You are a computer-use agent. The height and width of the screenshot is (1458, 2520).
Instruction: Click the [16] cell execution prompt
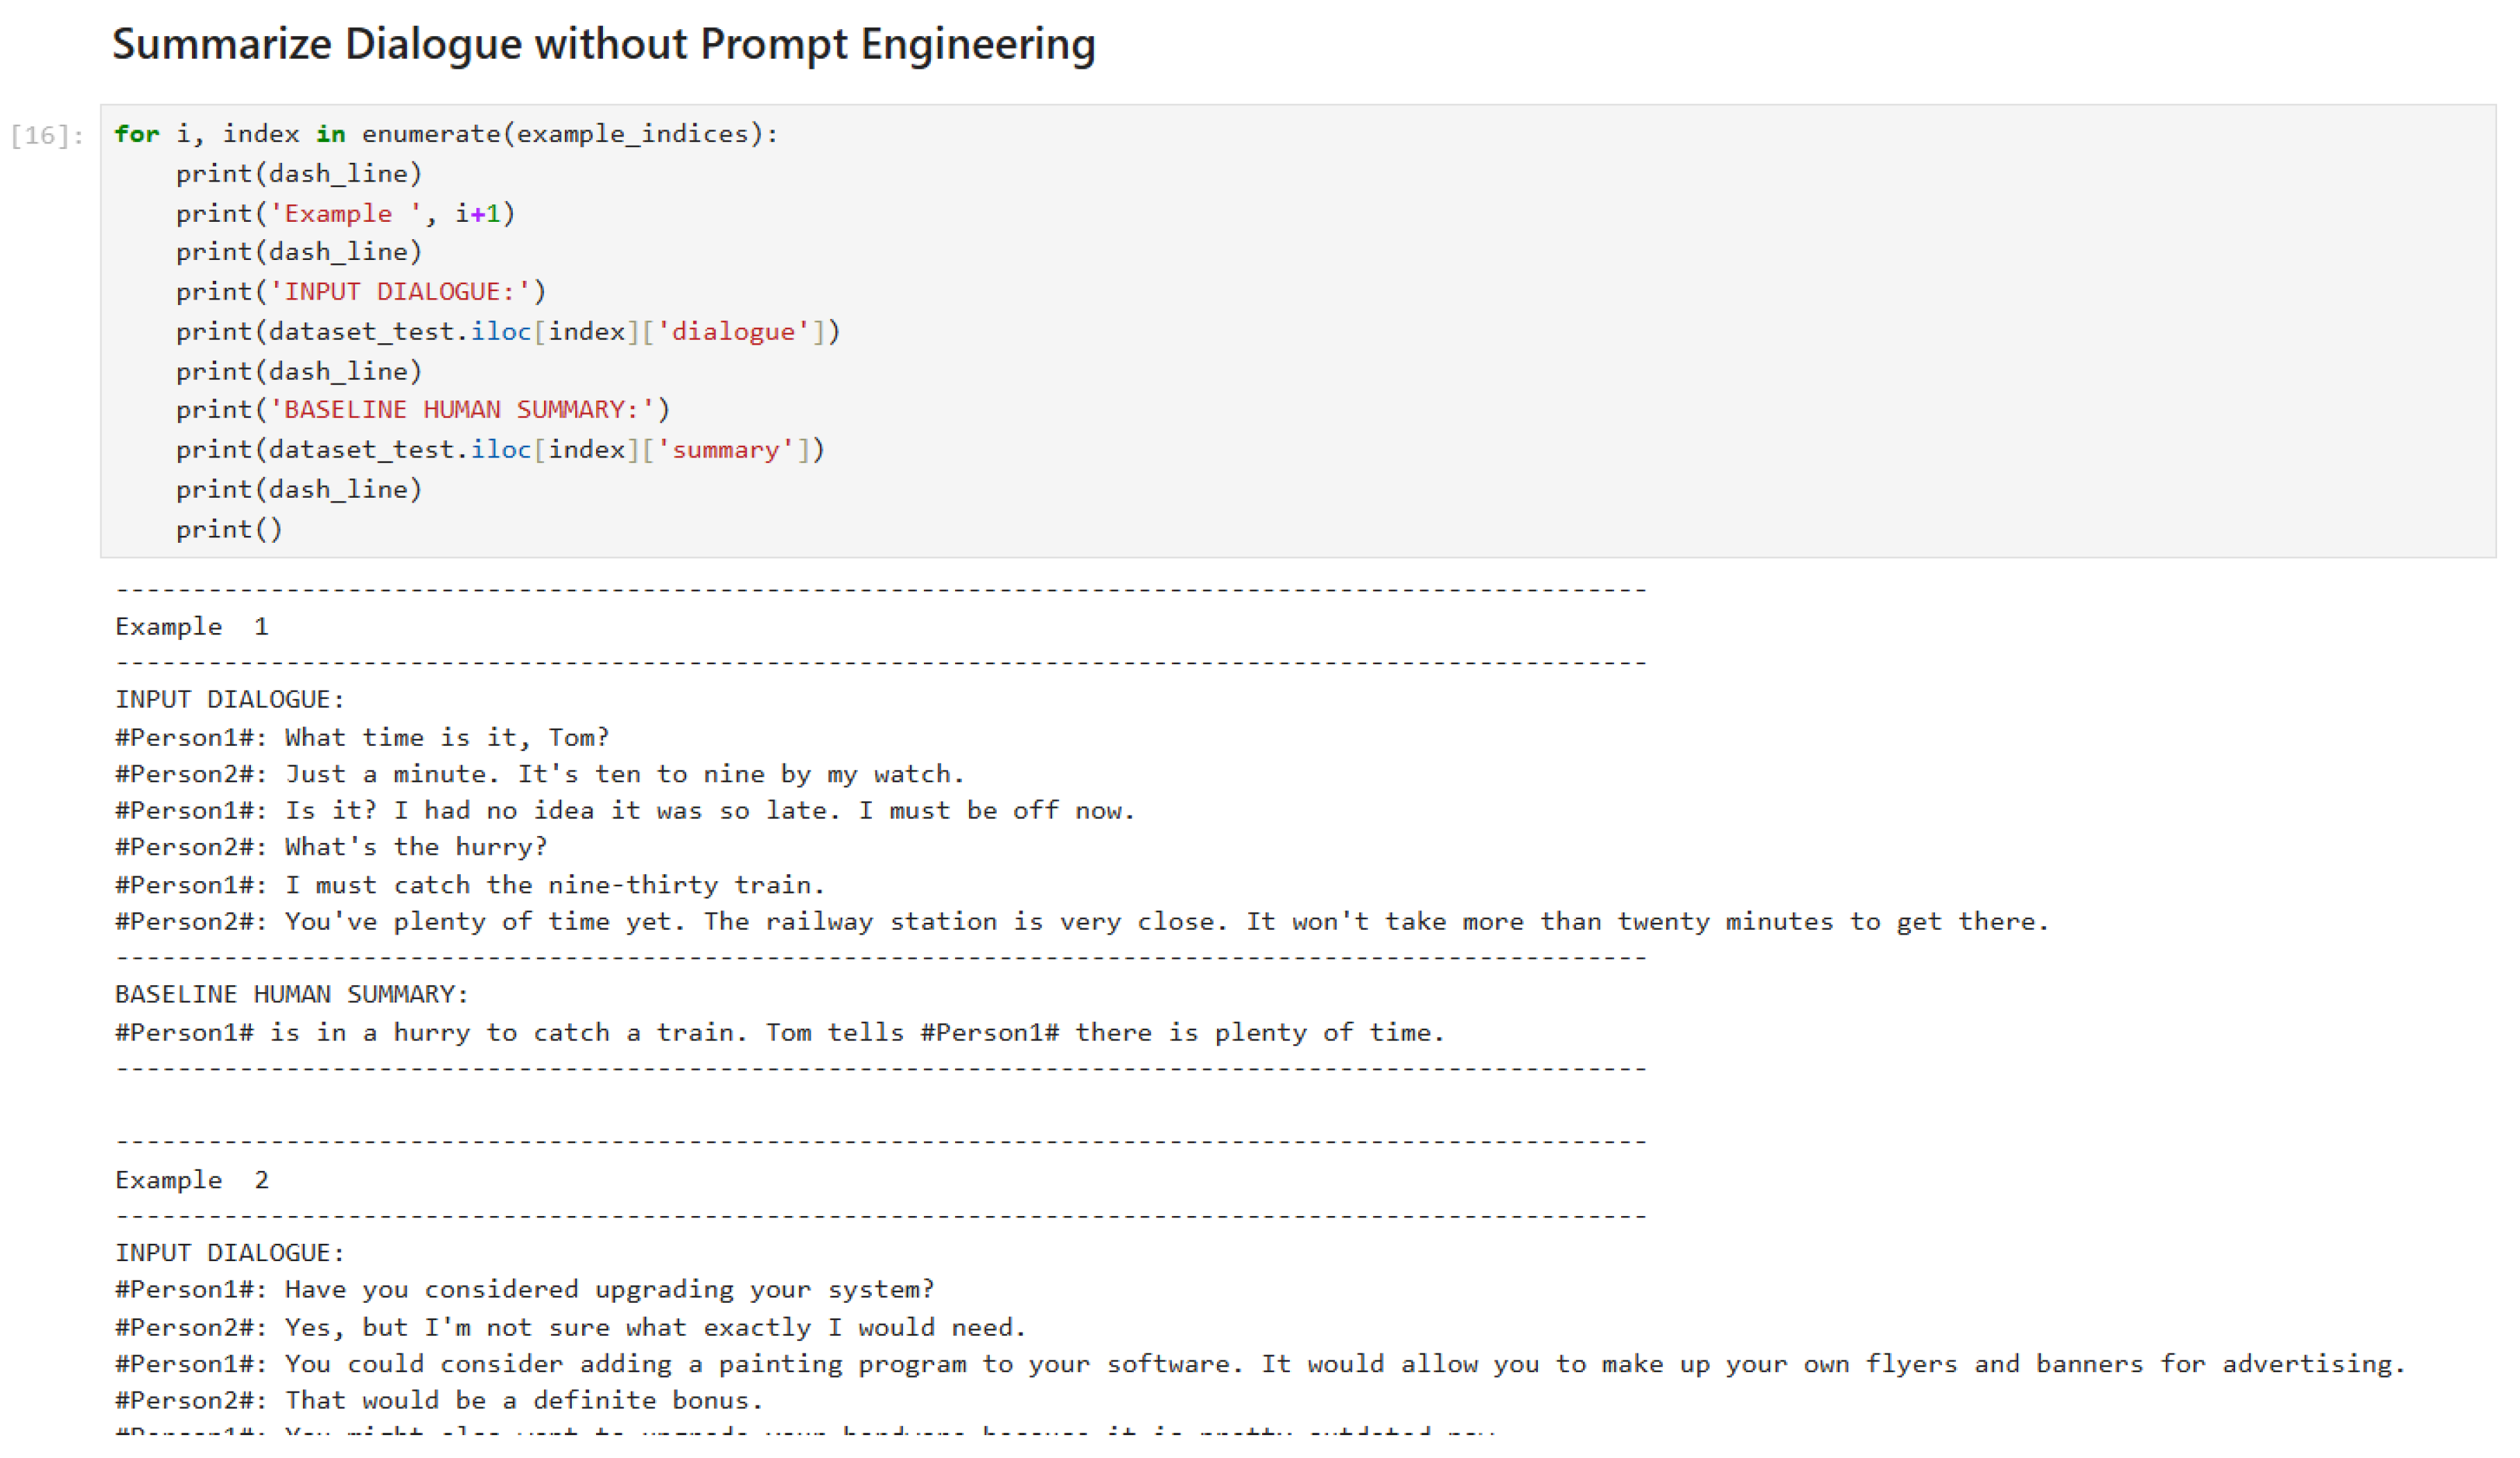coord(46,136)
